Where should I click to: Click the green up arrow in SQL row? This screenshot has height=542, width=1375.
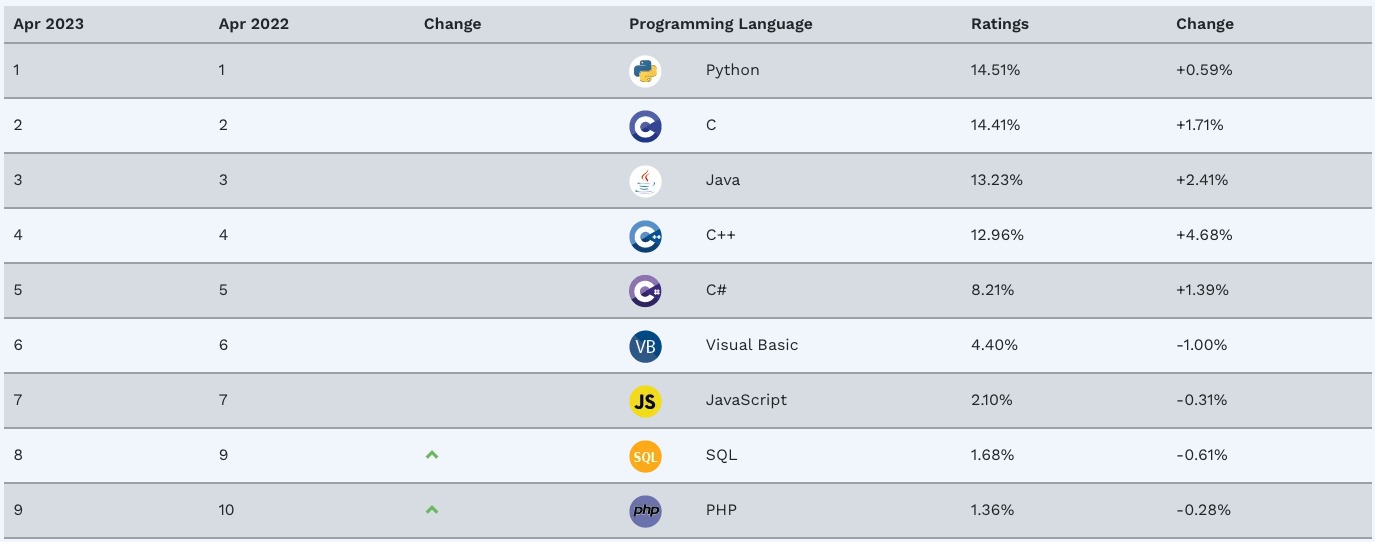click(x=432, y=455)
